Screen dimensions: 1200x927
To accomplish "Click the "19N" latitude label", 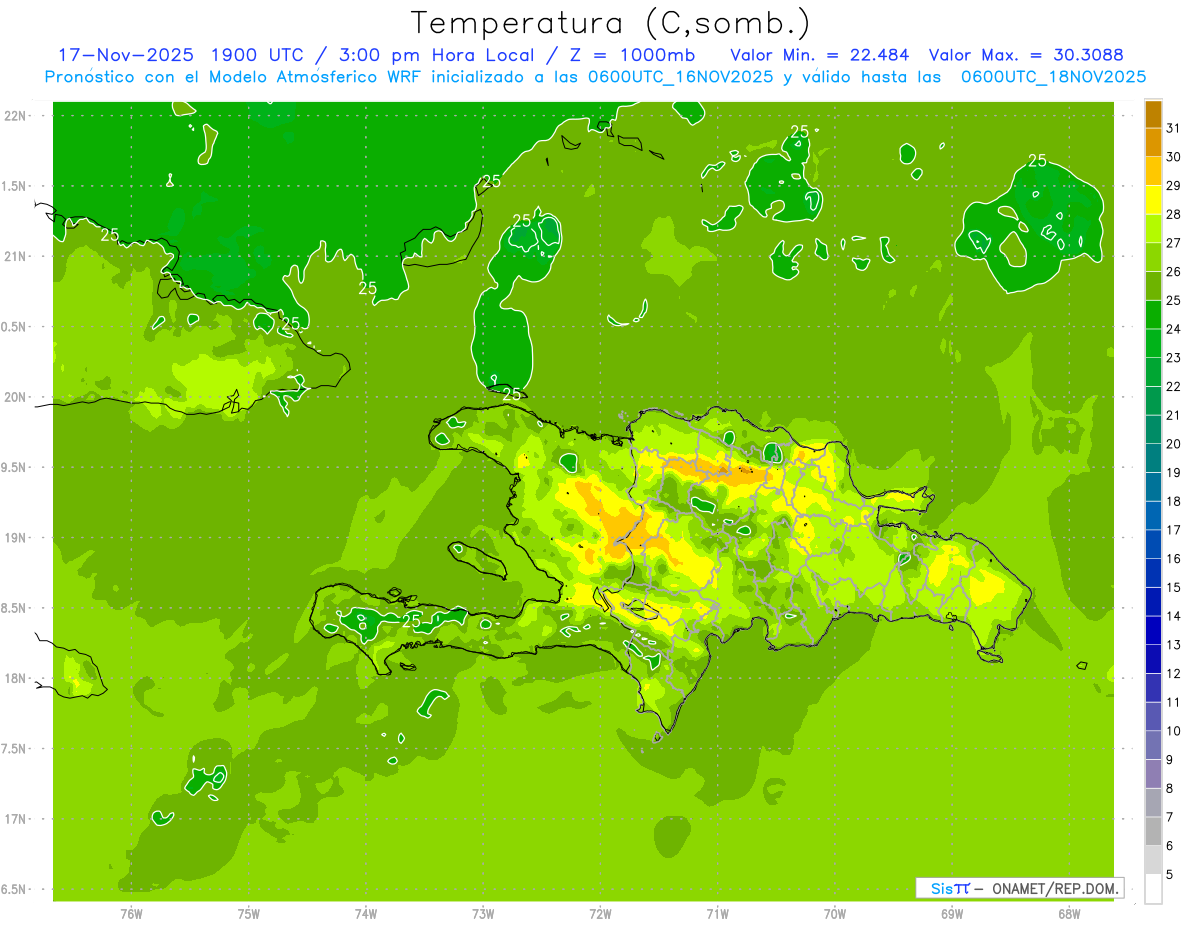I will 15,538.
